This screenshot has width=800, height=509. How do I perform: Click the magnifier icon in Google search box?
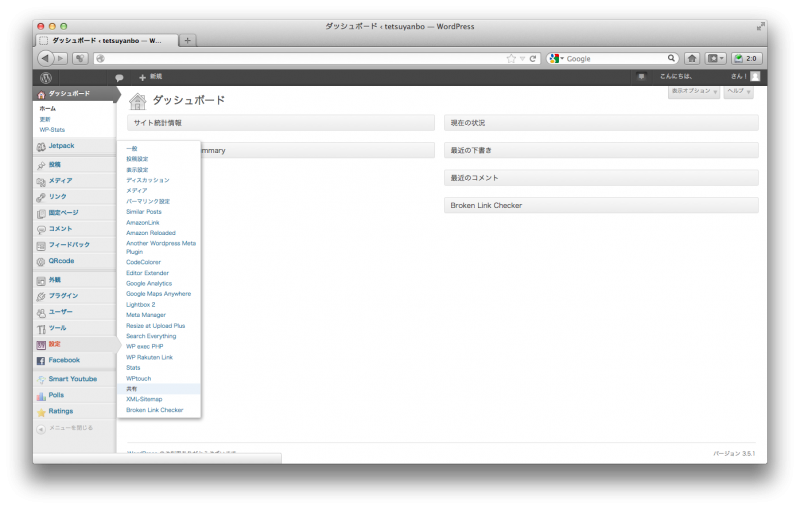671,58
